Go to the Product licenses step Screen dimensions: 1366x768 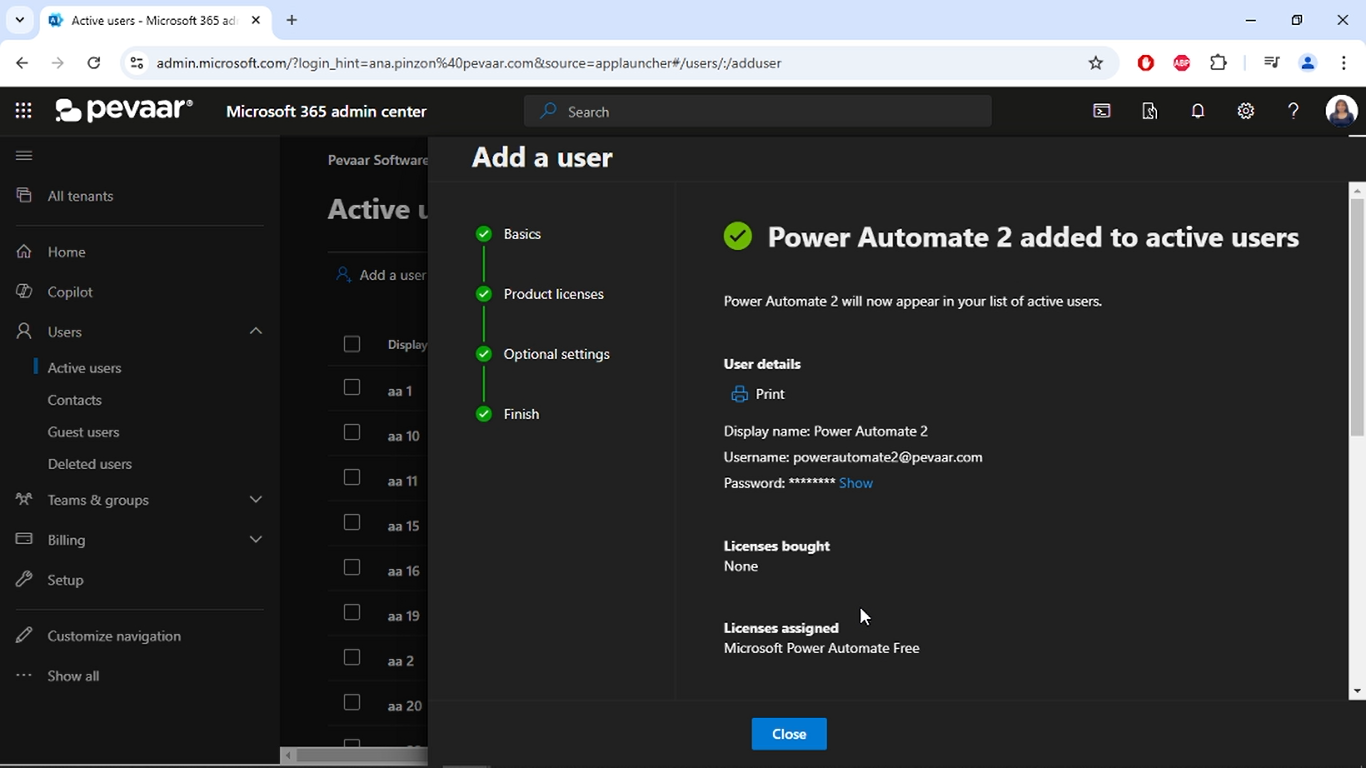point(554,294)
